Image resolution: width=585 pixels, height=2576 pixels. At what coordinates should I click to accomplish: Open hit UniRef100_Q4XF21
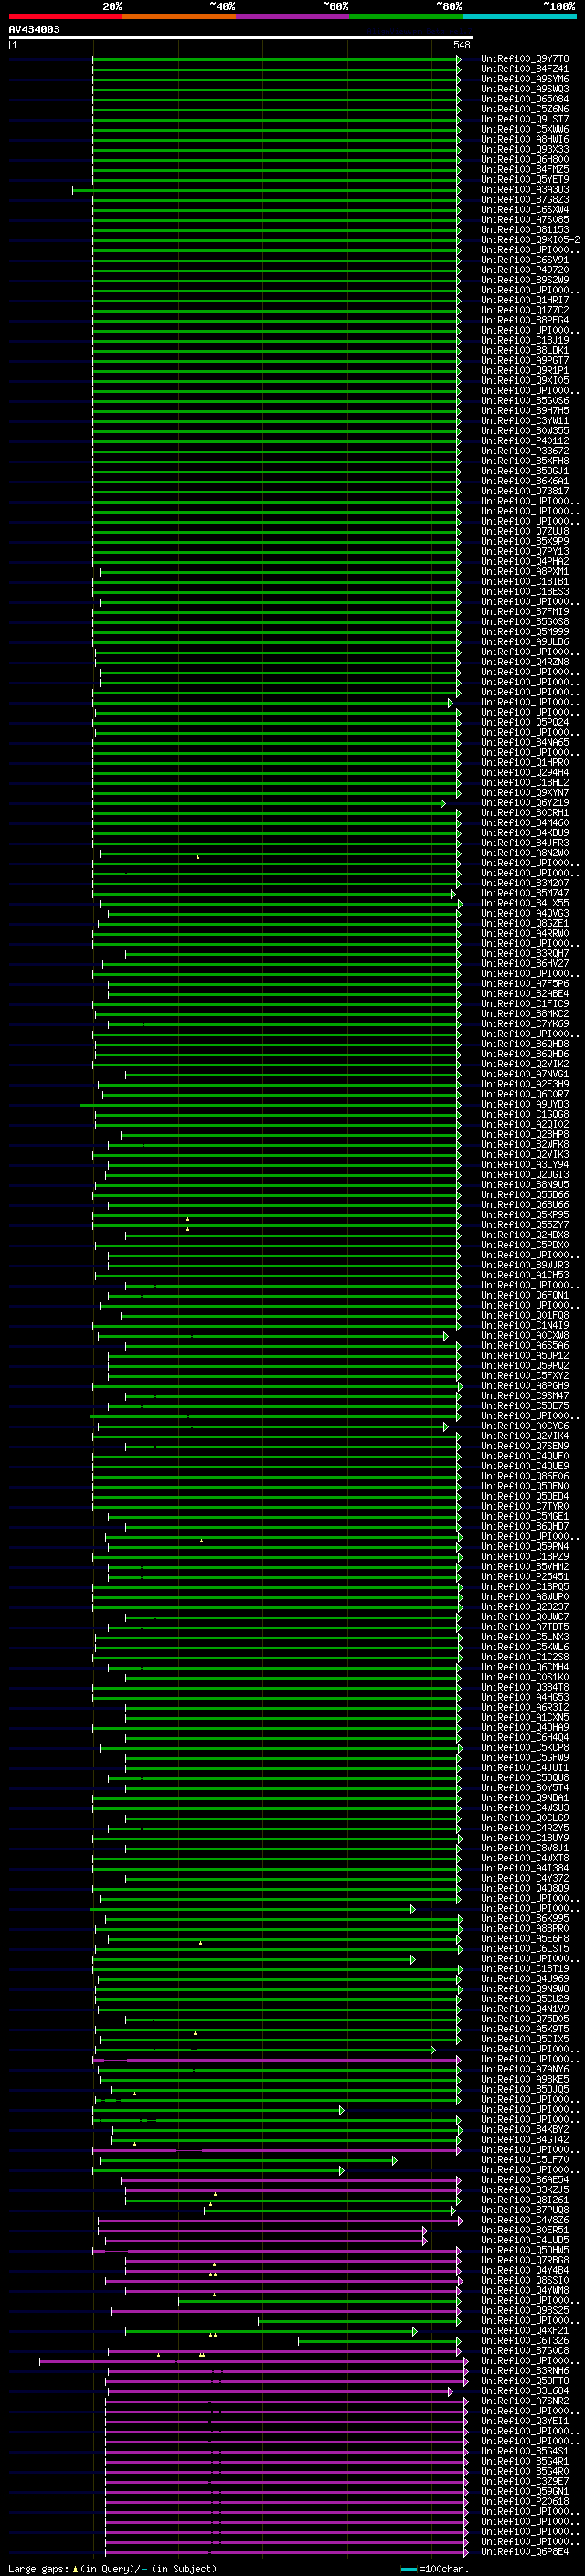(x=525, y=2332)
